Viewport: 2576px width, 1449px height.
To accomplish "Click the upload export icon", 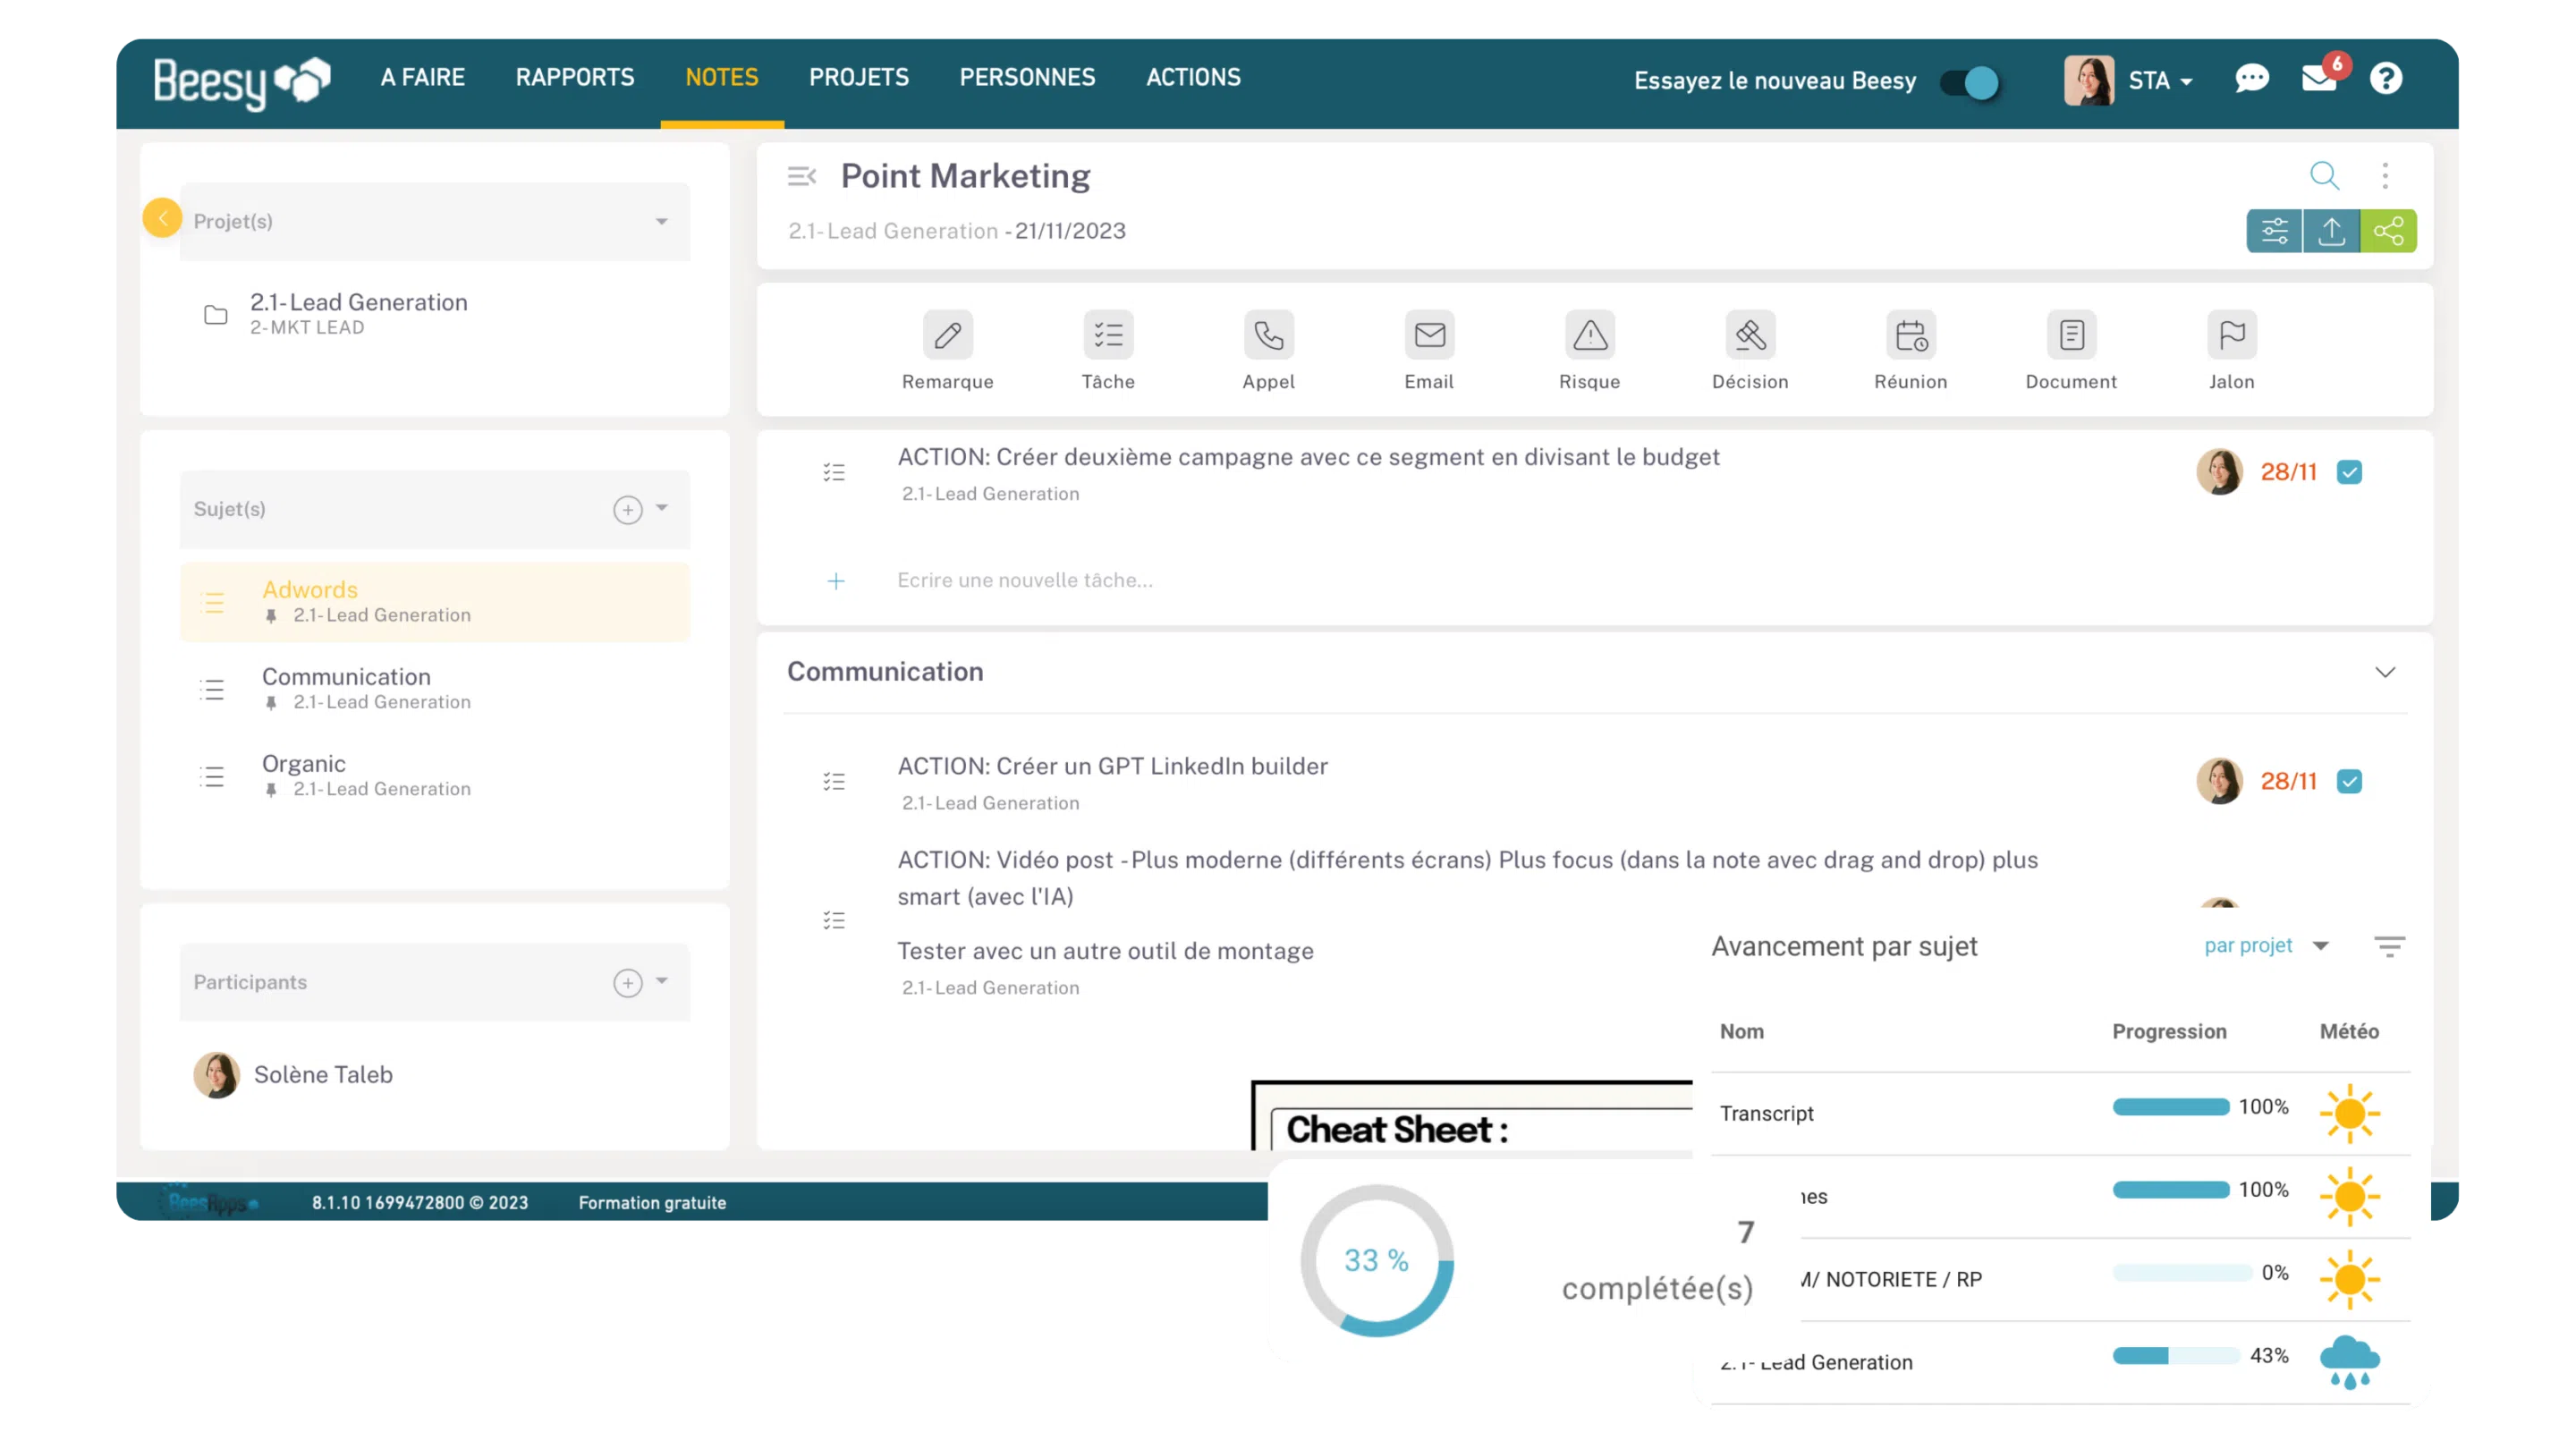I will [x=2331, y=231].
